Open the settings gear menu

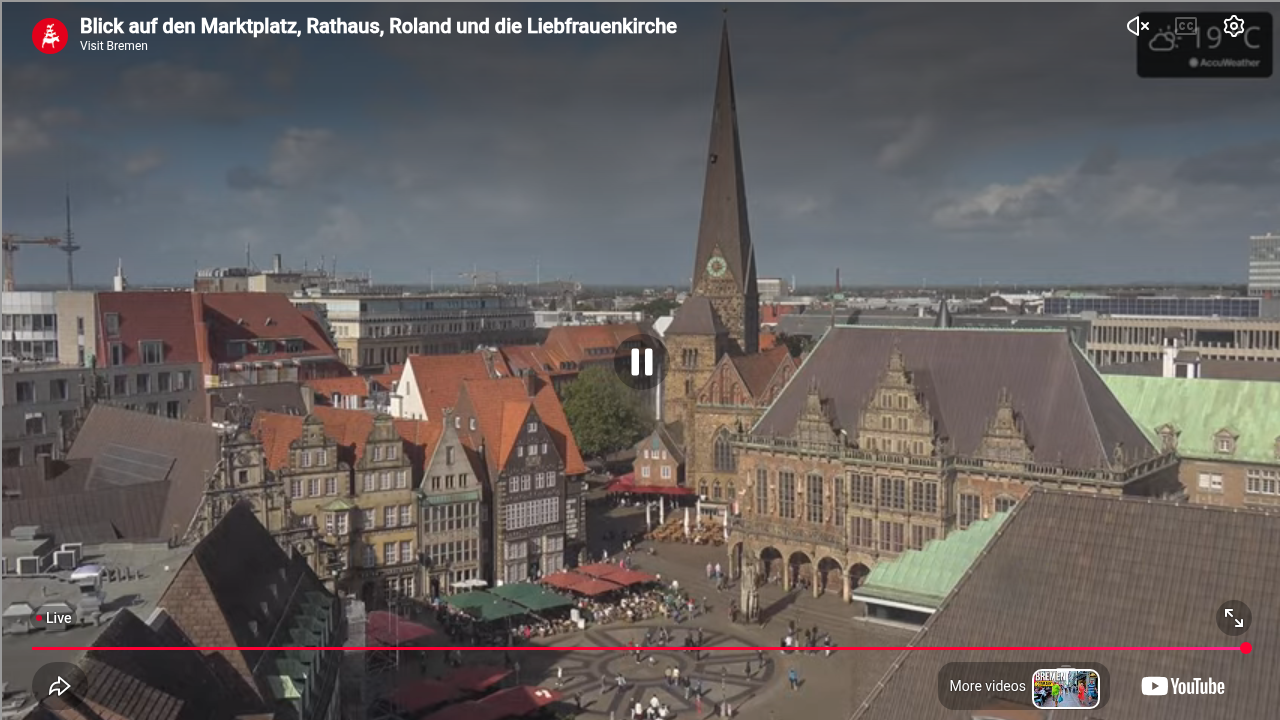tap(1234, 26)
